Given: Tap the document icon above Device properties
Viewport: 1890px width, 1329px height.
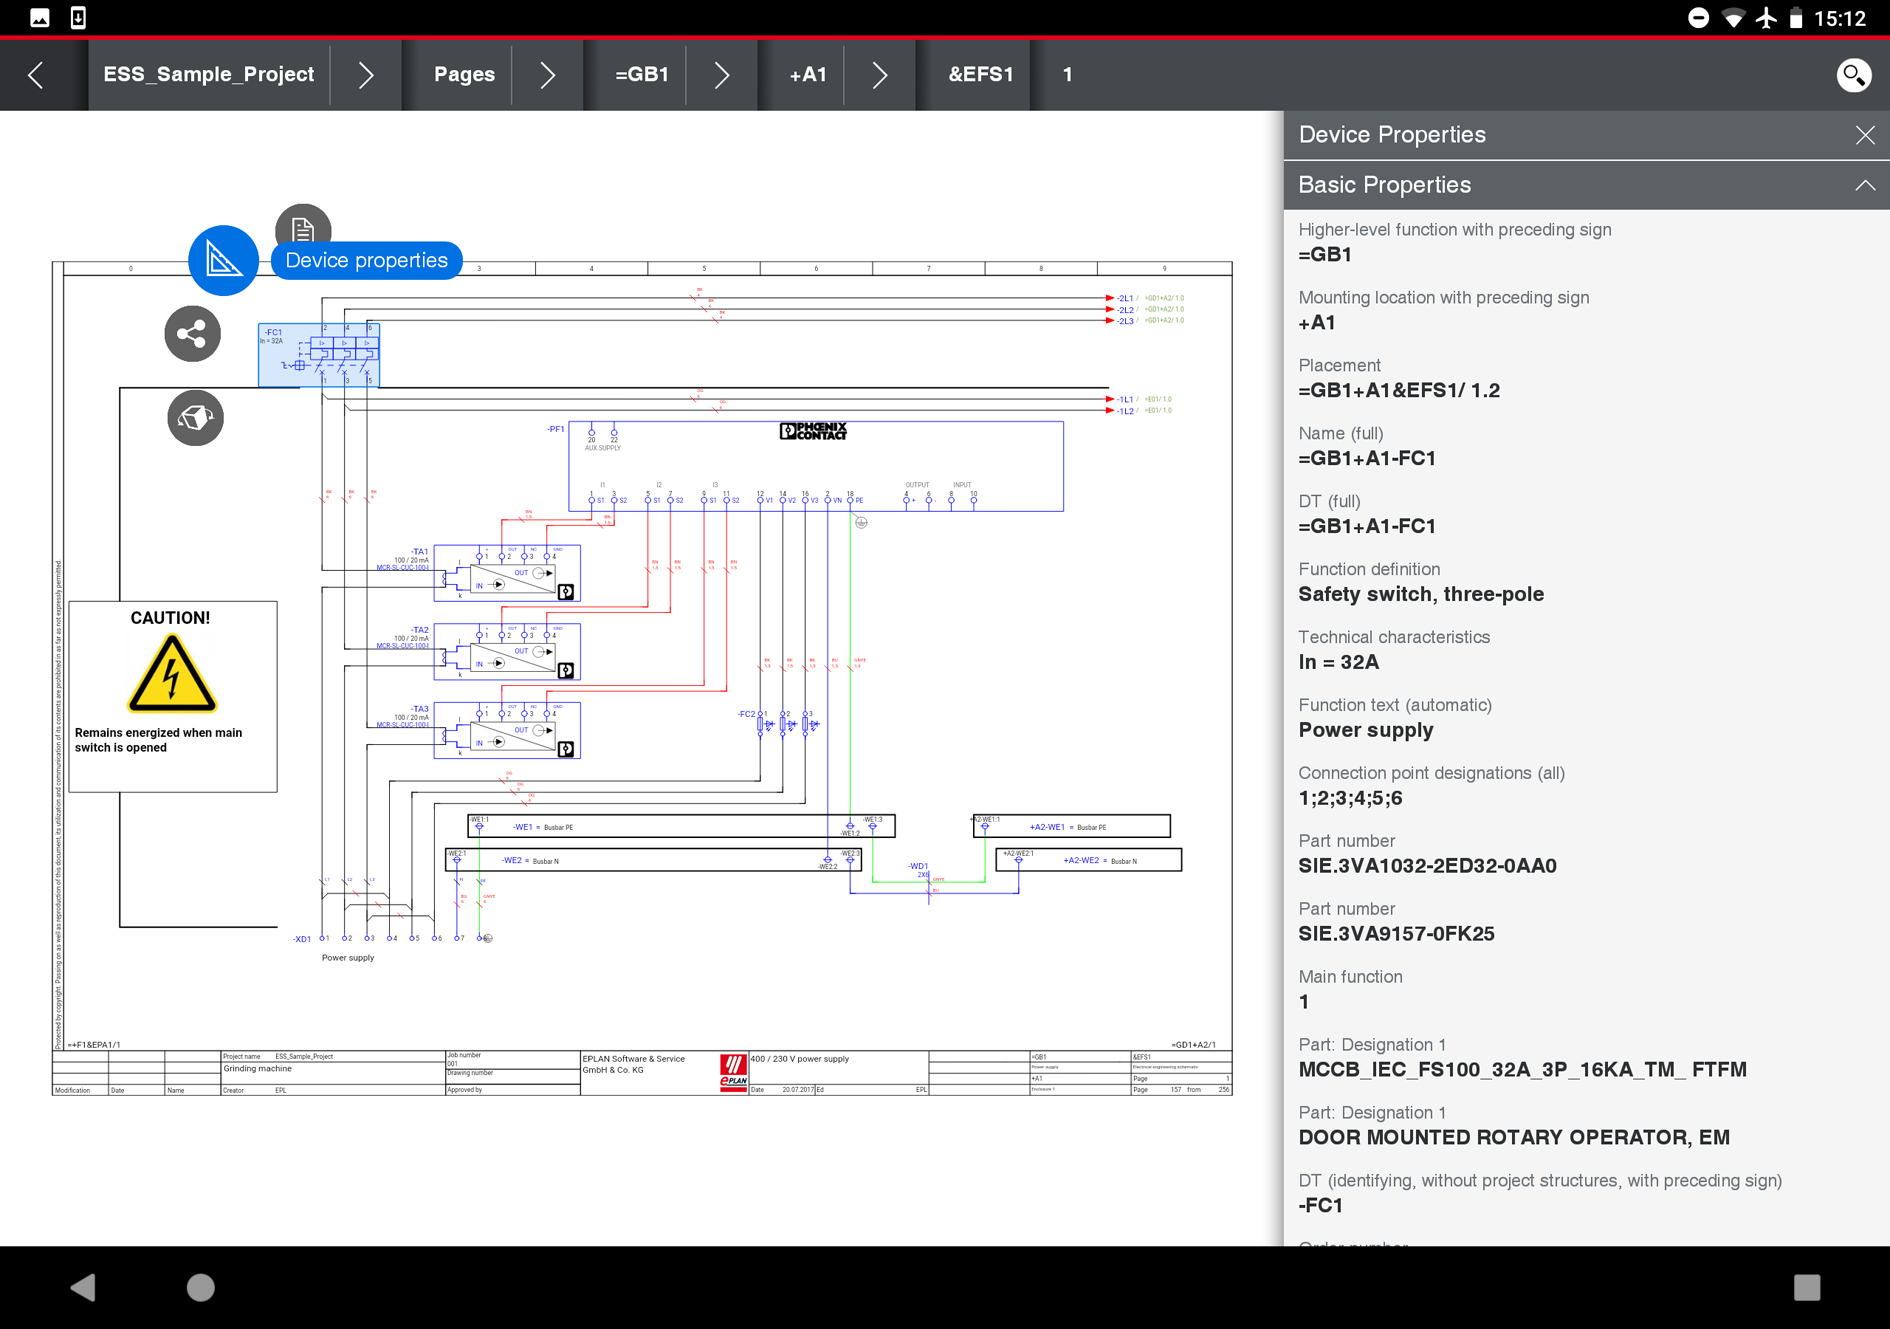Looking at the screenshot, I should 302,228.
